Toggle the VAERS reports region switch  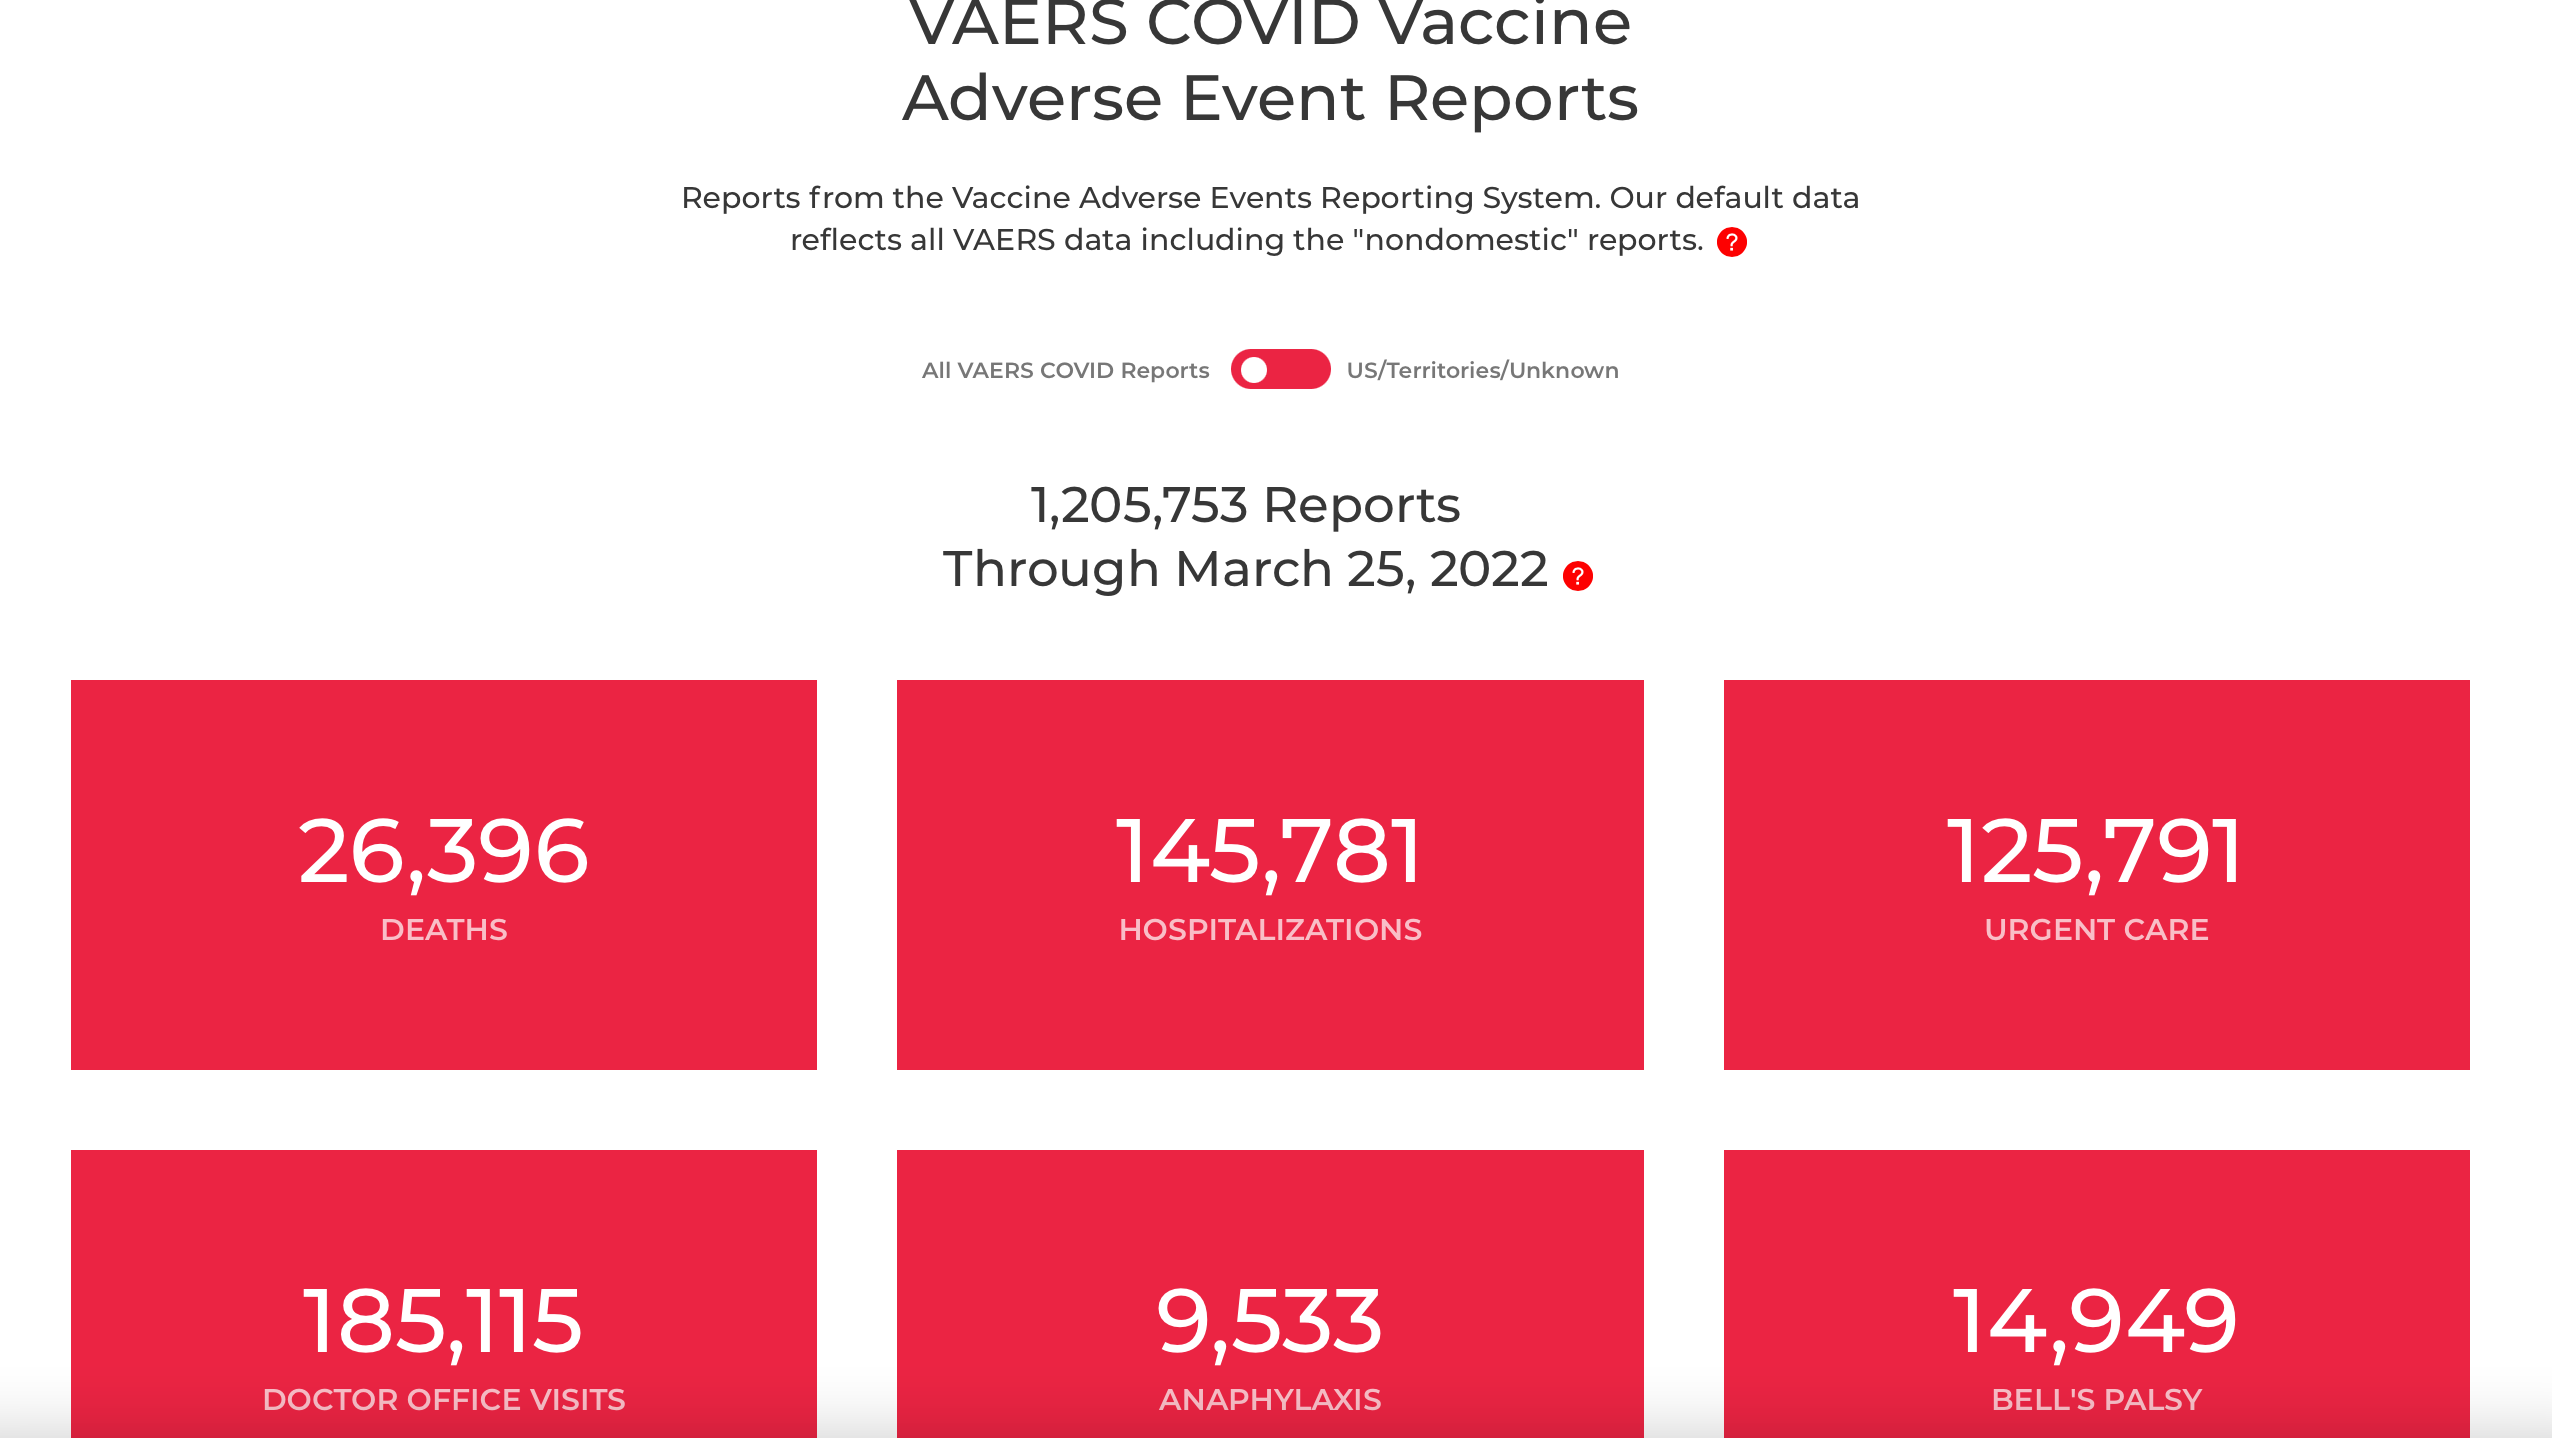coord(1280,369)
